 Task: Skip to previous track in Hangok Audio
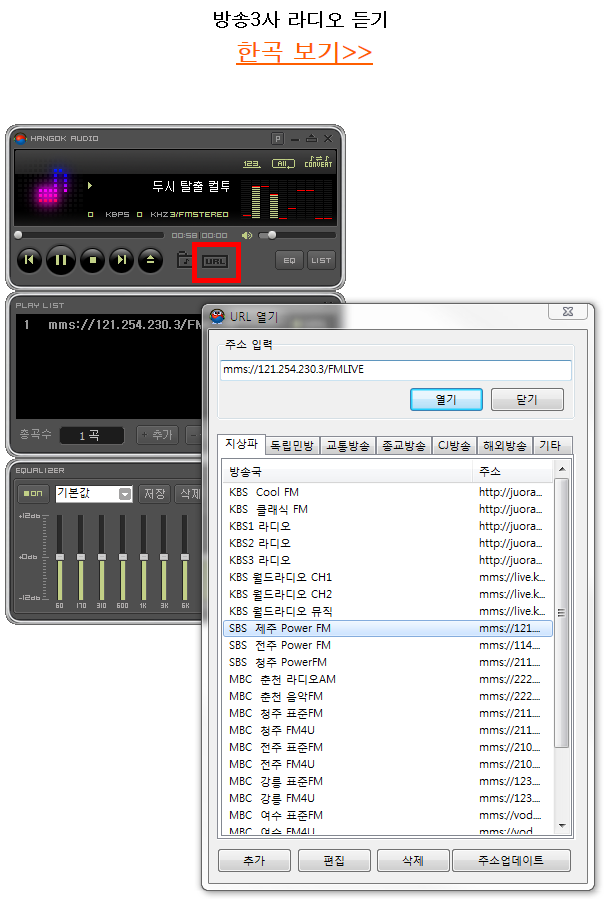click(29, 260)
